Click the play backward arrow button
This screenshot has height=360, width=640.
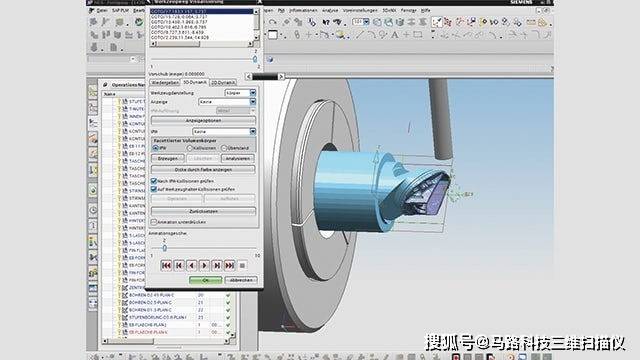coord(192,266)
